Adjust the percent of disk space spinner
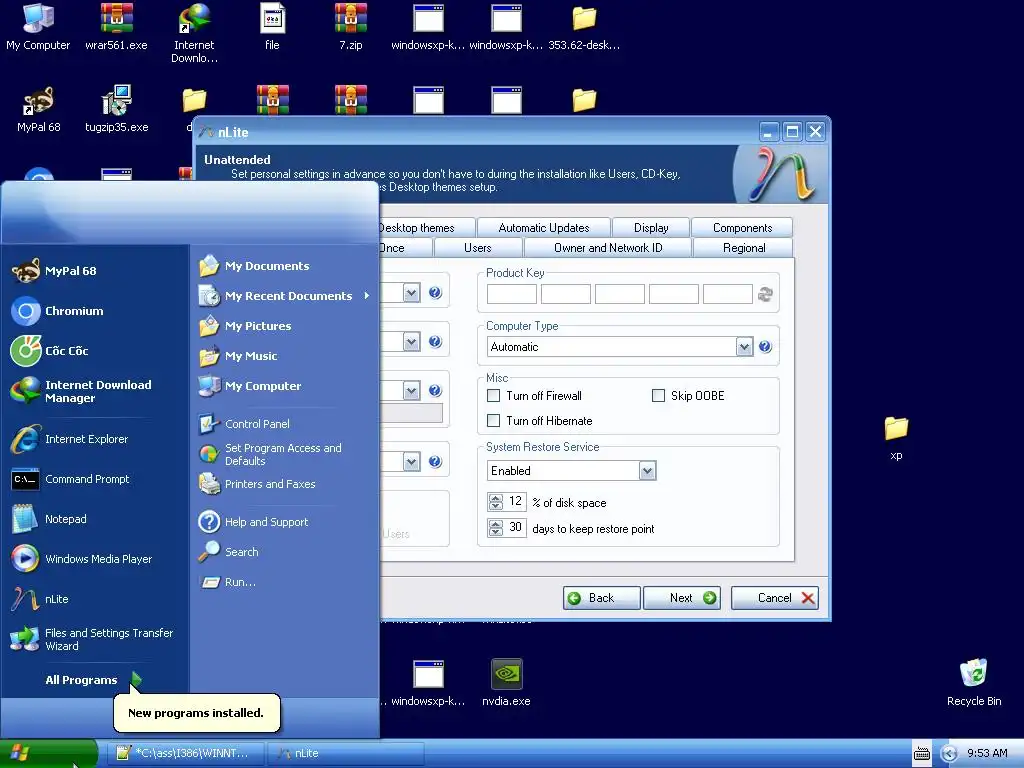1024x768 pixels. 496,502
